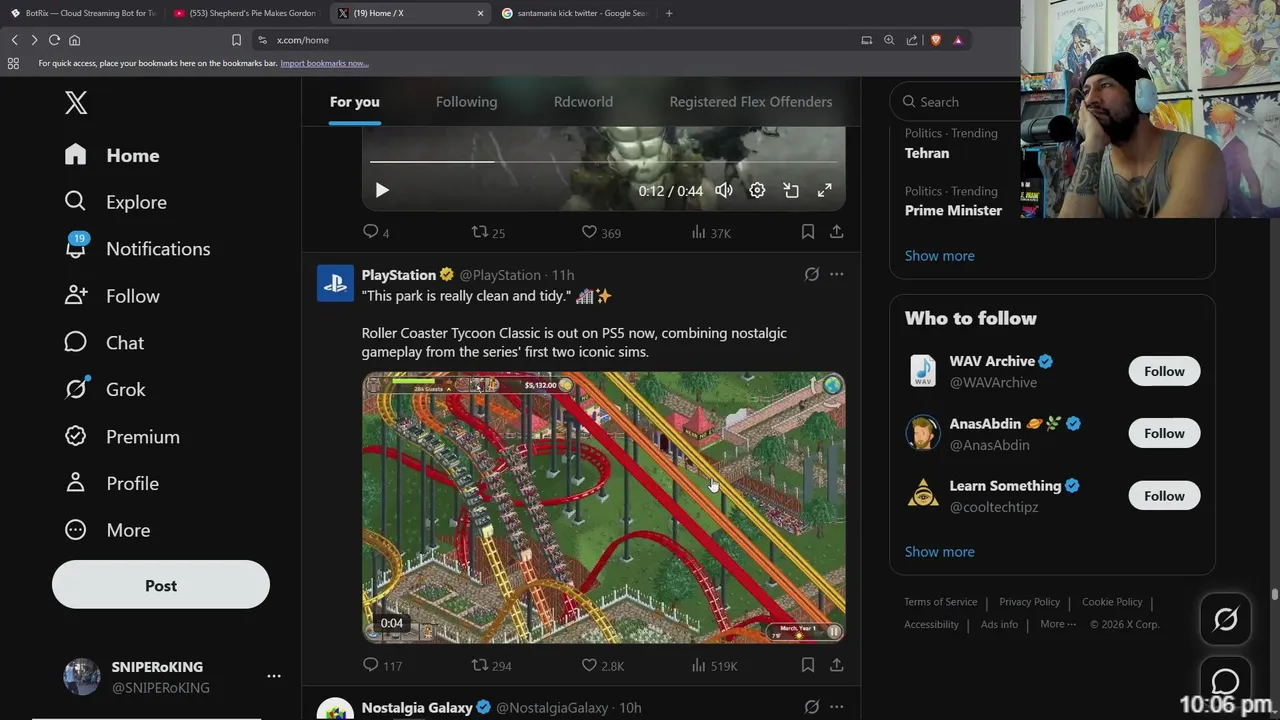Open Privacy Policy footer link

(x=1029, y=602)
